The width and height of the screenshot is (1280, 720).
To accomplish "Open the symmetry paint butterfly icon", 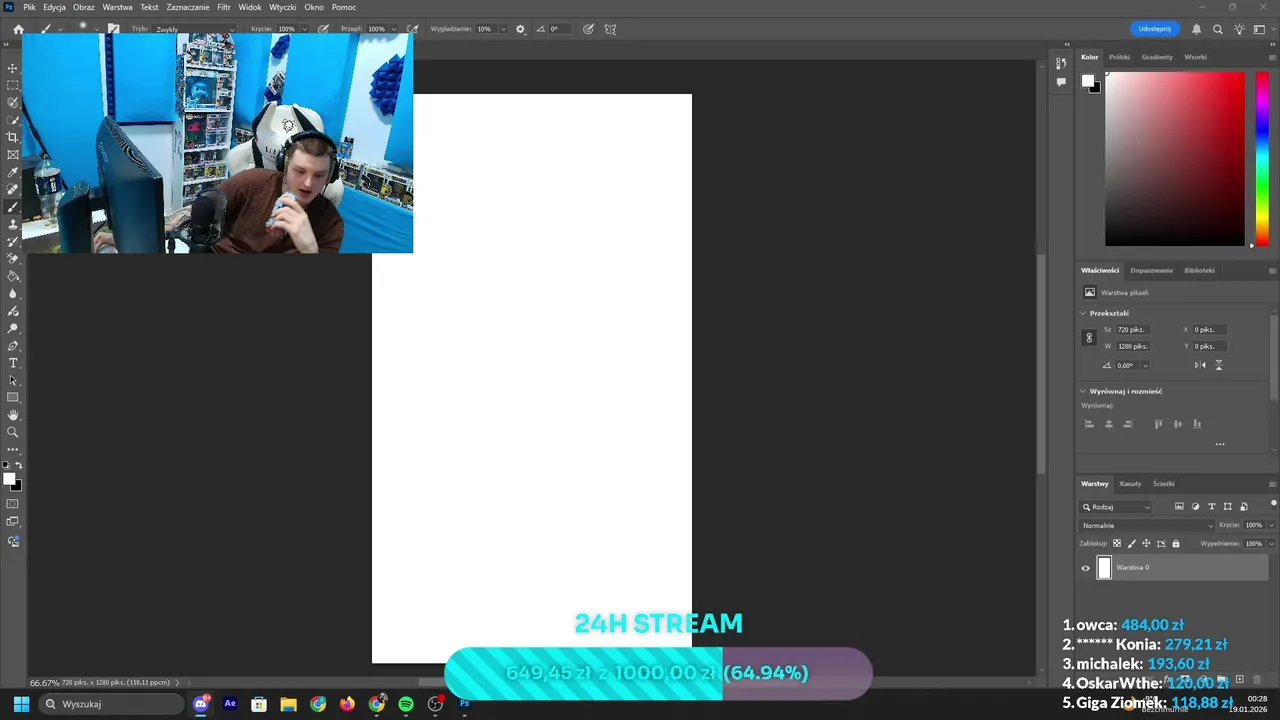I will (610, 29).
